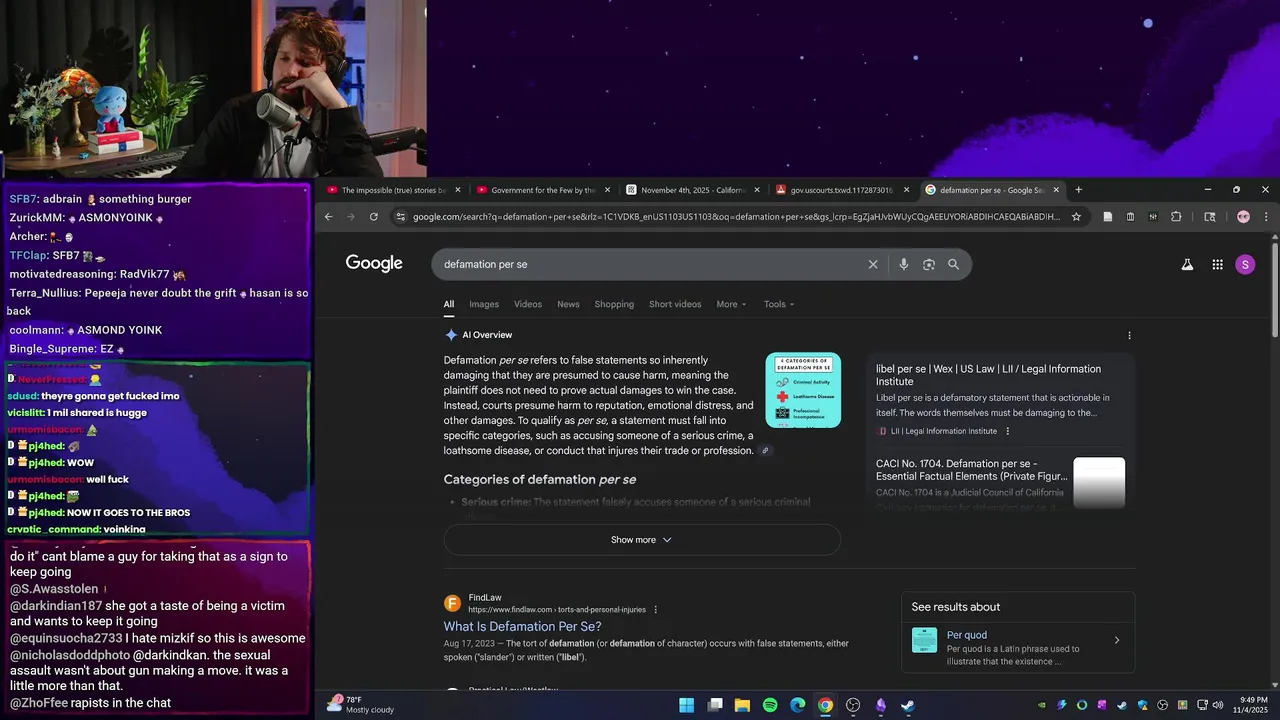Screen dimensions: 1280x720
Task: Close the gov.uscourts.txwd browser tab
Action: 906,189
